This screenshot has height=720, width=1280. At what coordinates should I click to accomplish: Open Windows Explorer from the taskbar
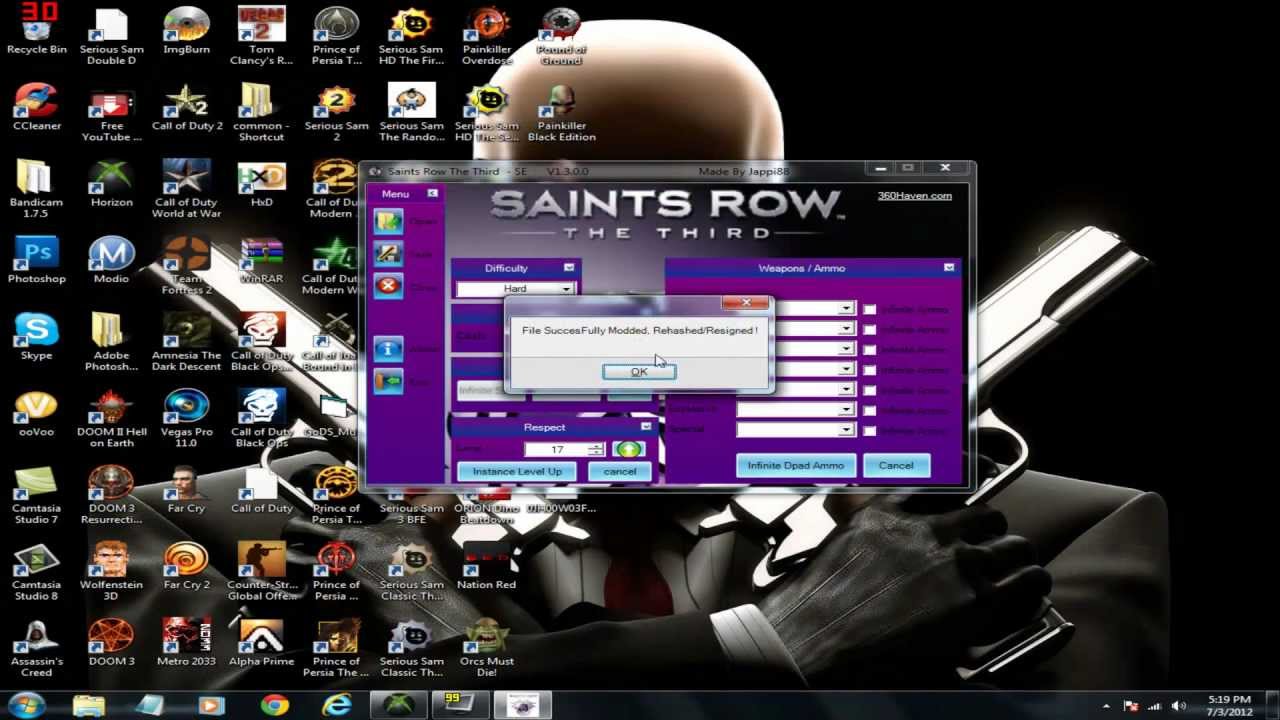pos(88,705)
